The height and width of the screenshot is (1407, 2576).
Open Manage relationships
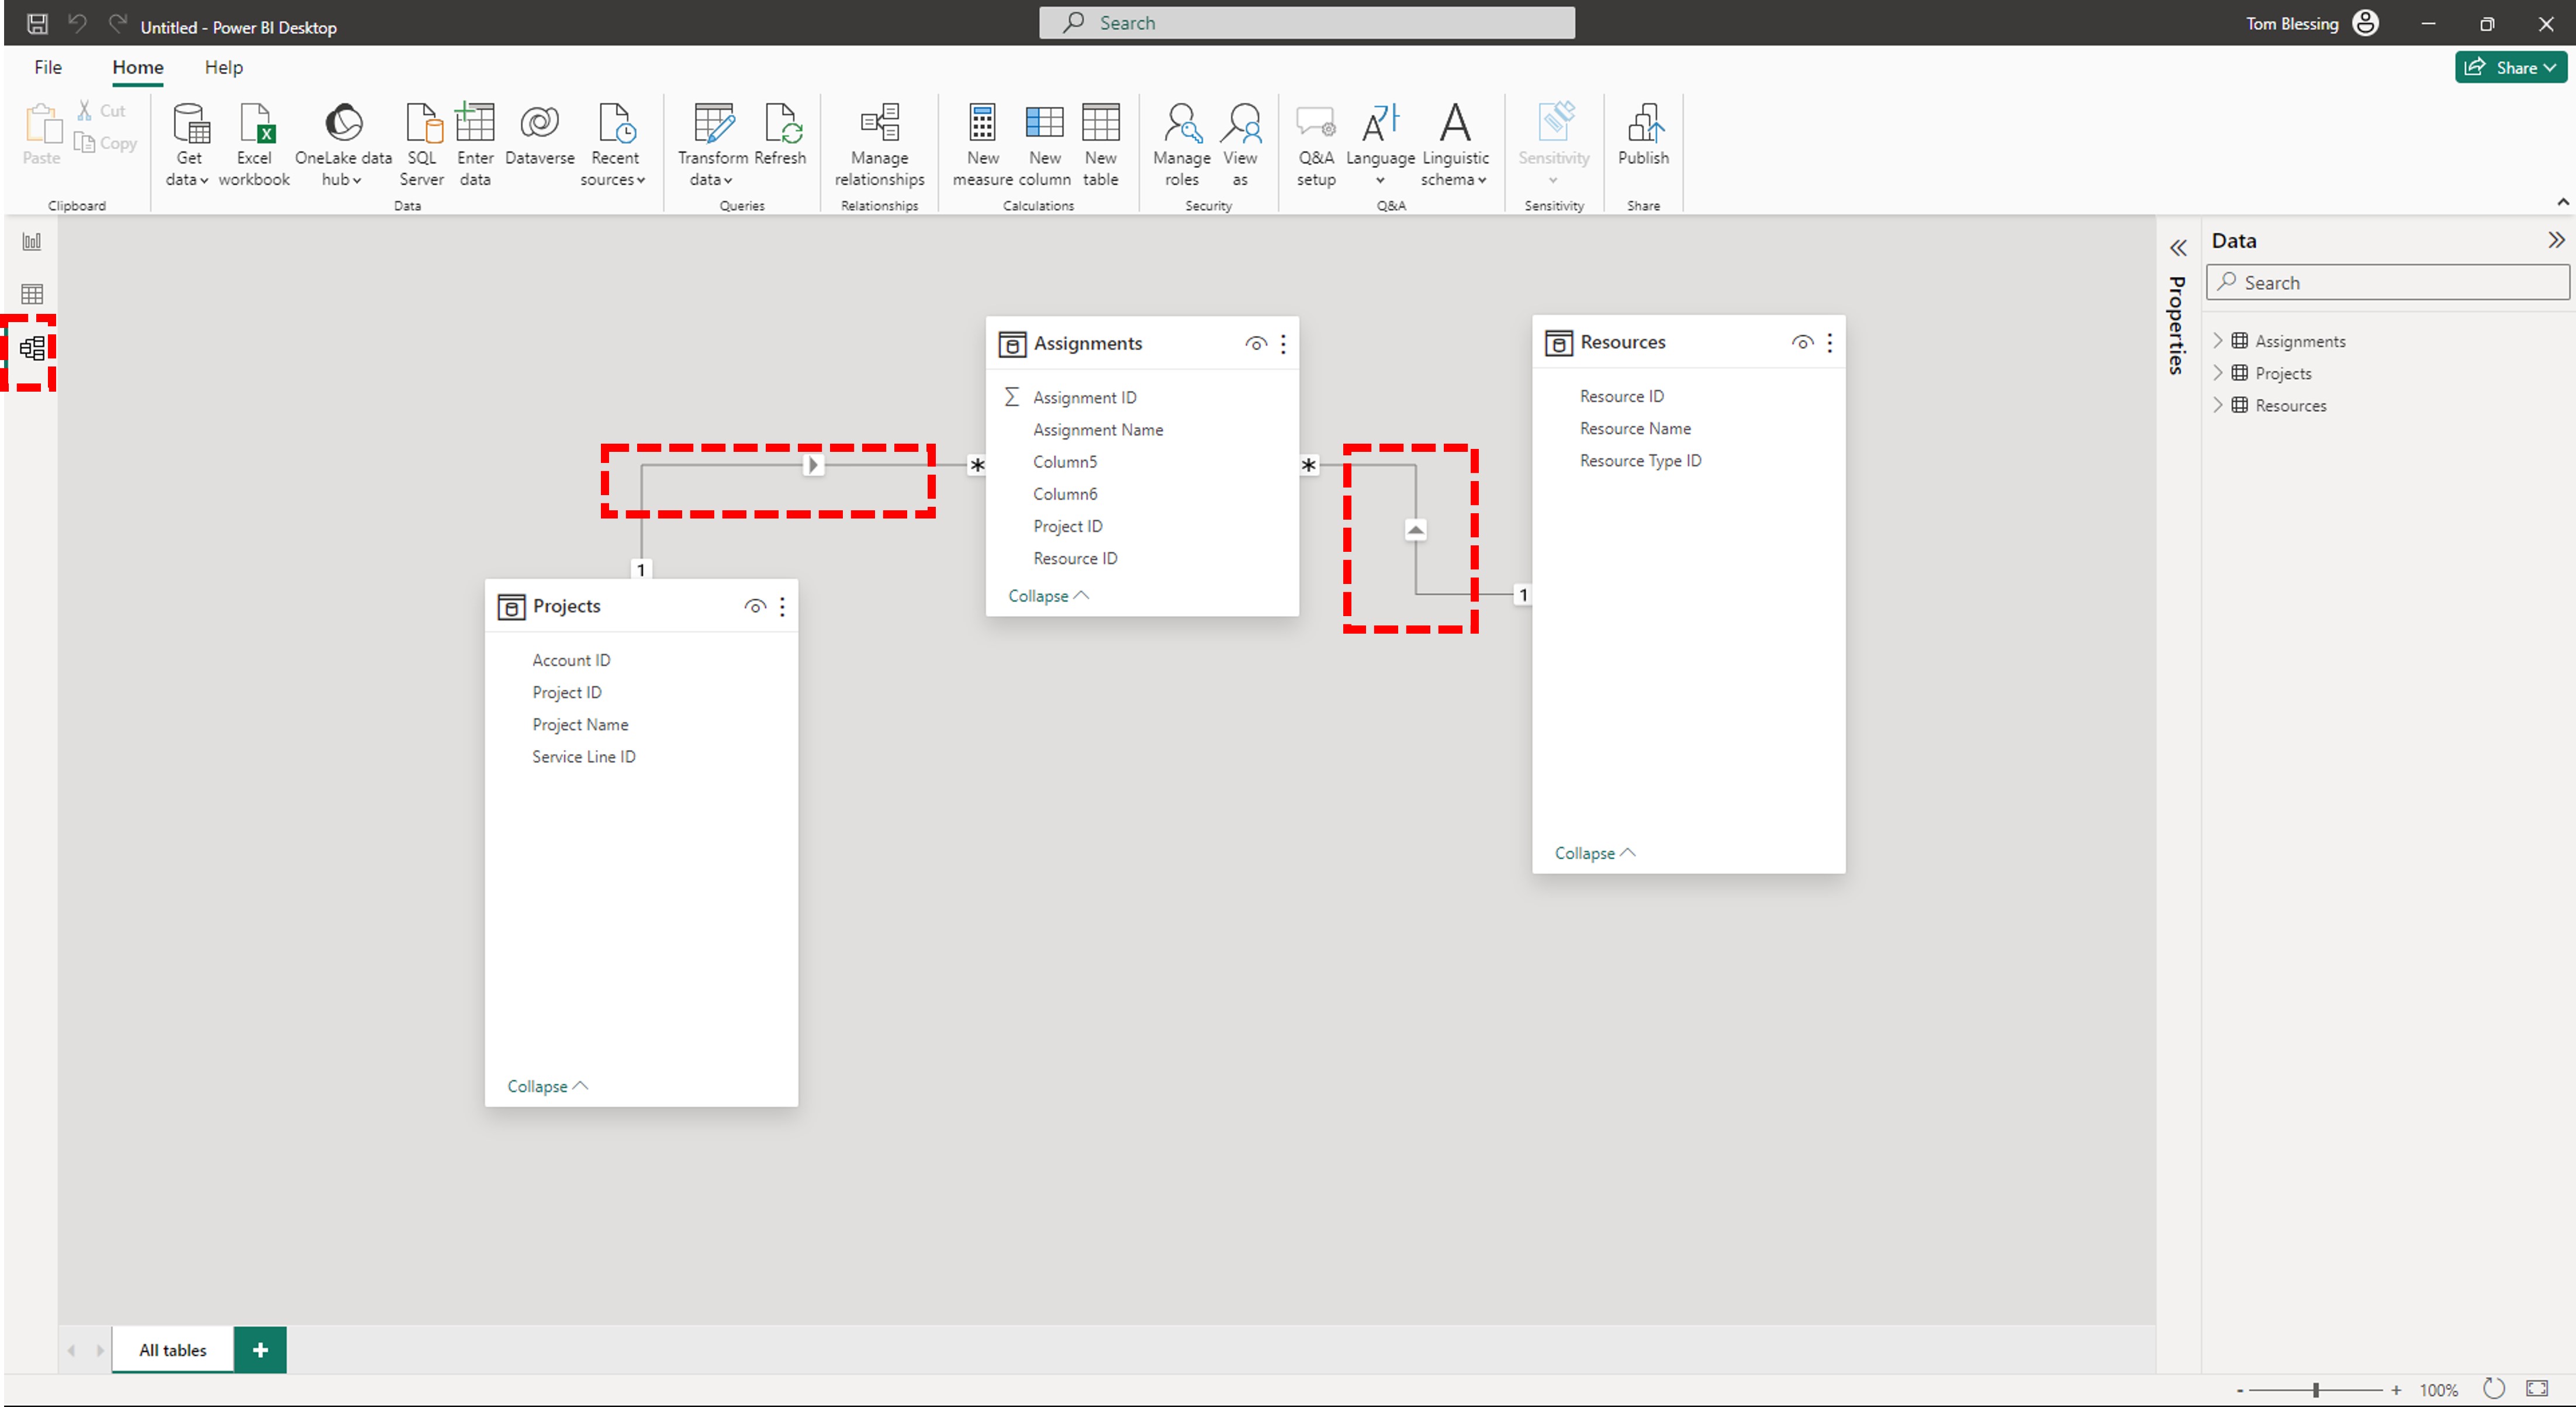[x=878, y=143]
